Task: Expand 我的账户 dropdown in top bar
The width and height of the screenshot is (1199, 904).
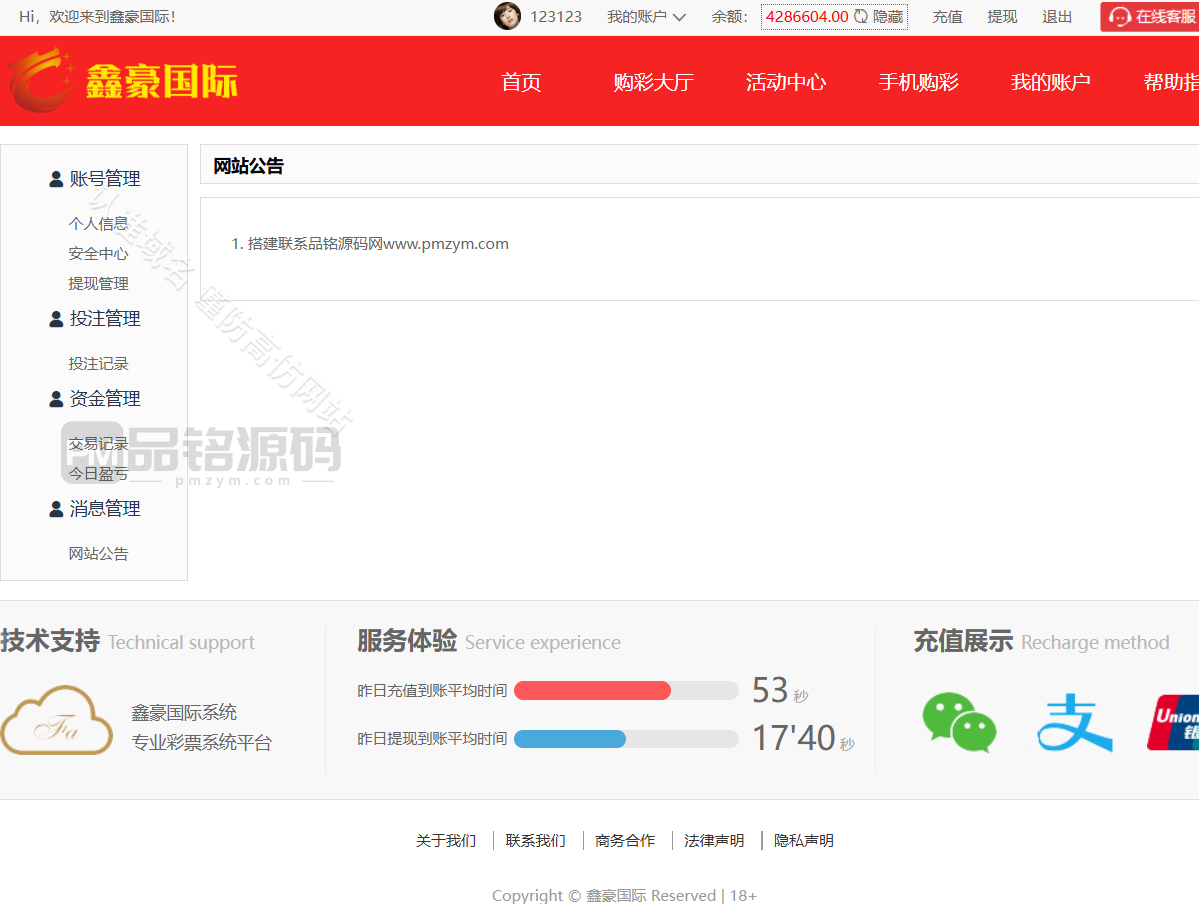Action: [x=646, y=17]
